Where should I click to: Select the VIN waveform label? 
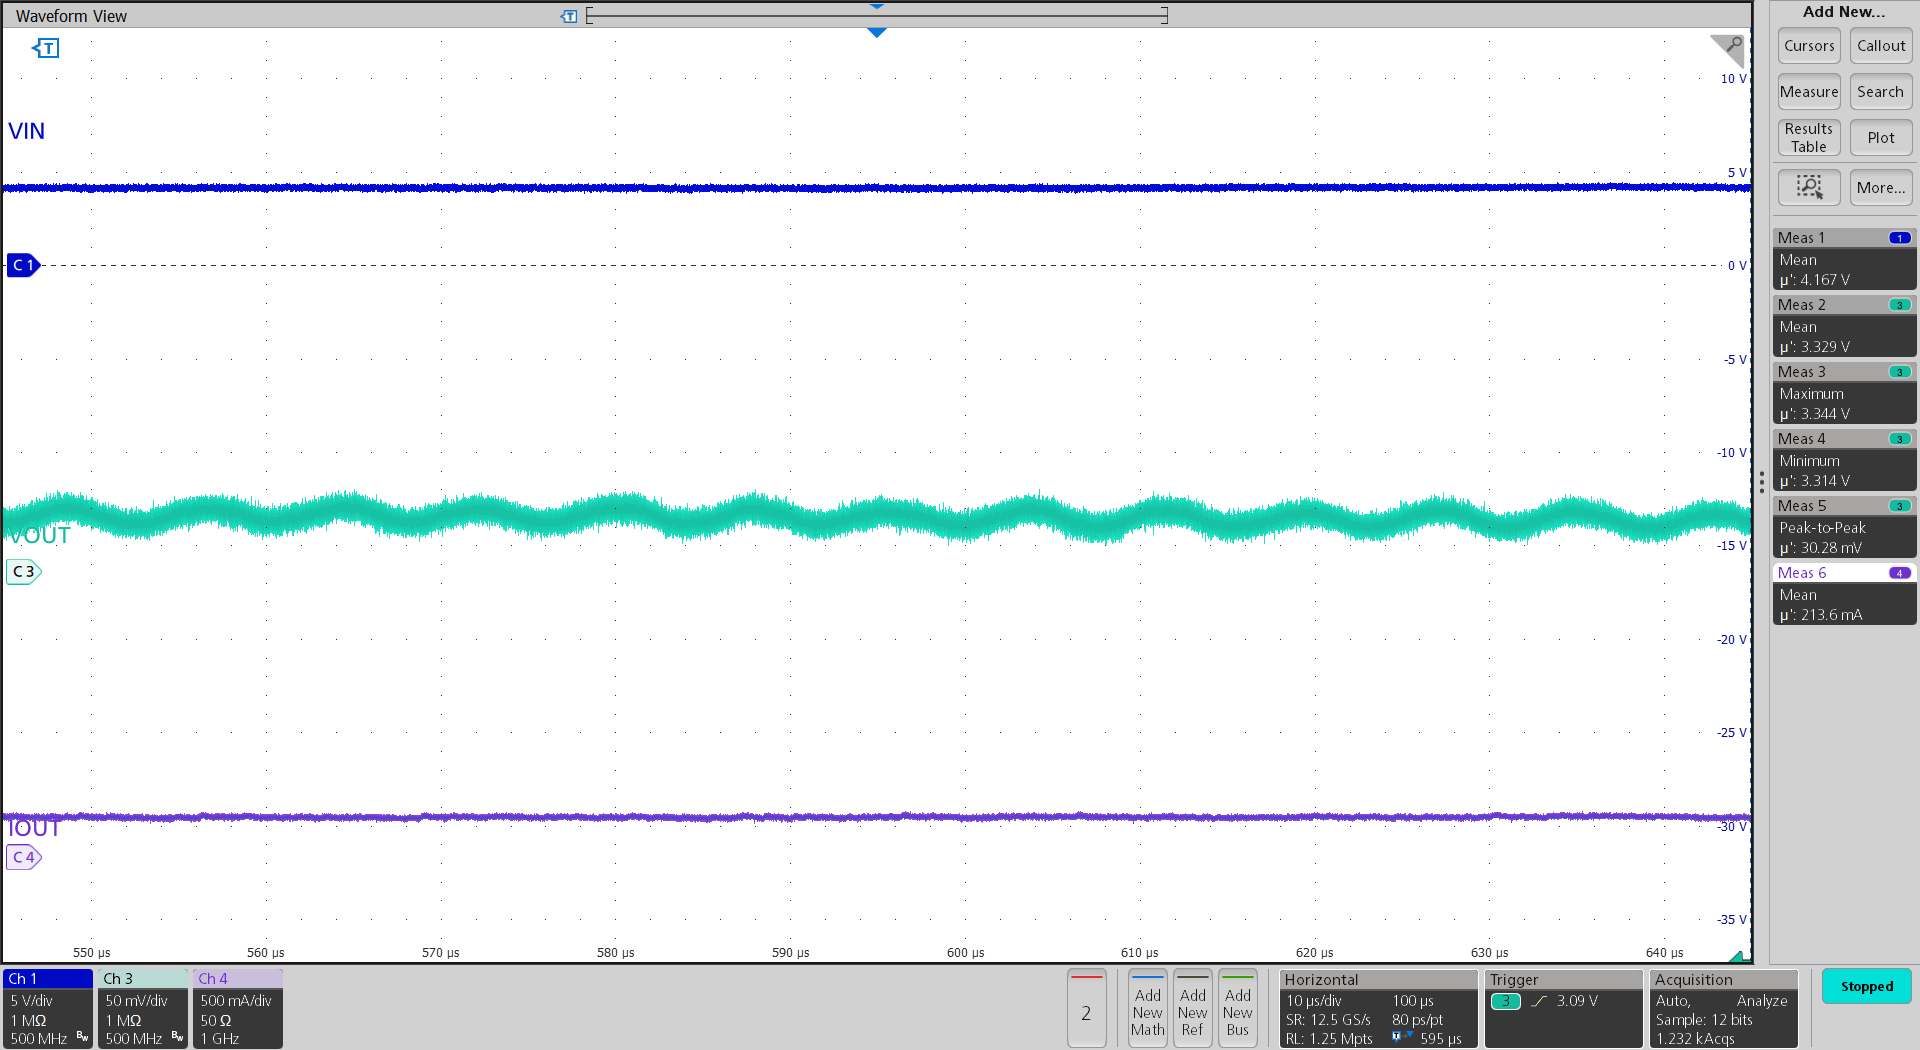tap(27, 131)
